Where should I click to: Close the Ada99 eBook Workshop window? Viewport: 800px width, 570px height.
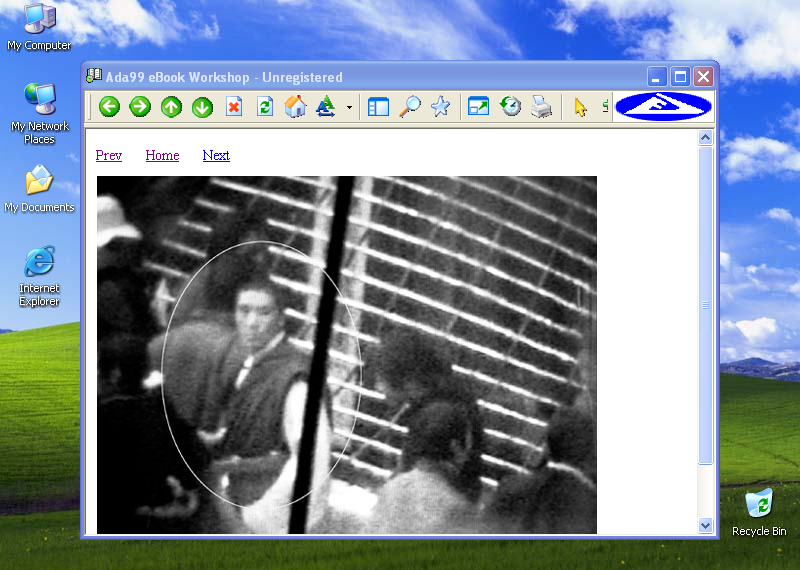click(704, 77)
